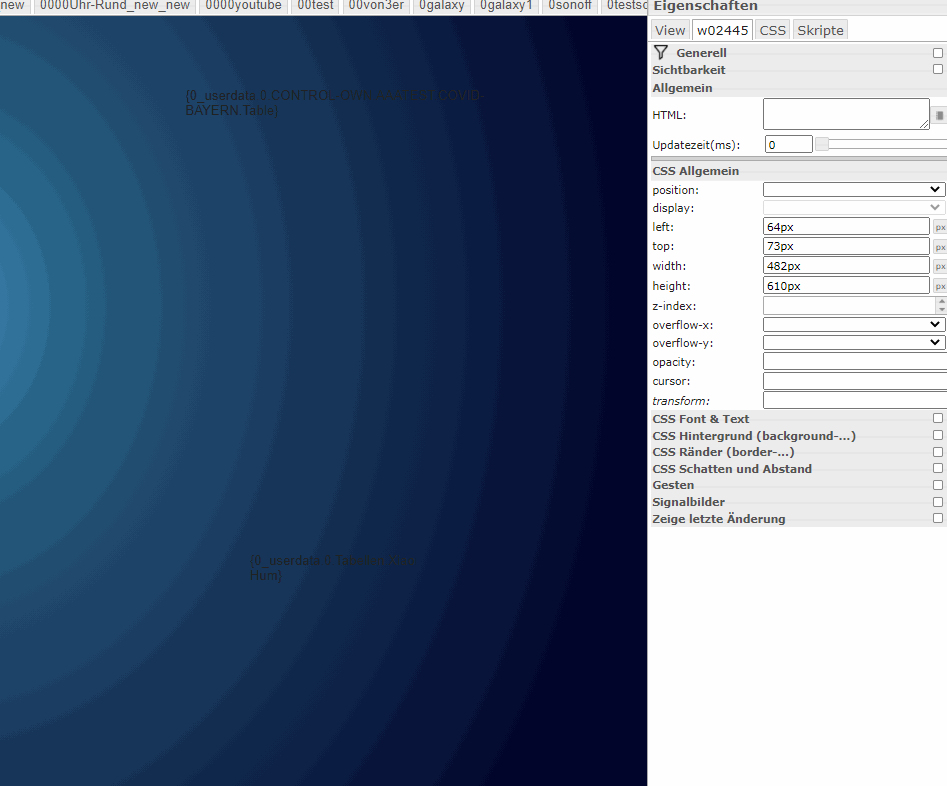Enable the Sichtbarkeit section checkbox
Image resolution: width=947 pixels, height=786 pixels.
938,70
